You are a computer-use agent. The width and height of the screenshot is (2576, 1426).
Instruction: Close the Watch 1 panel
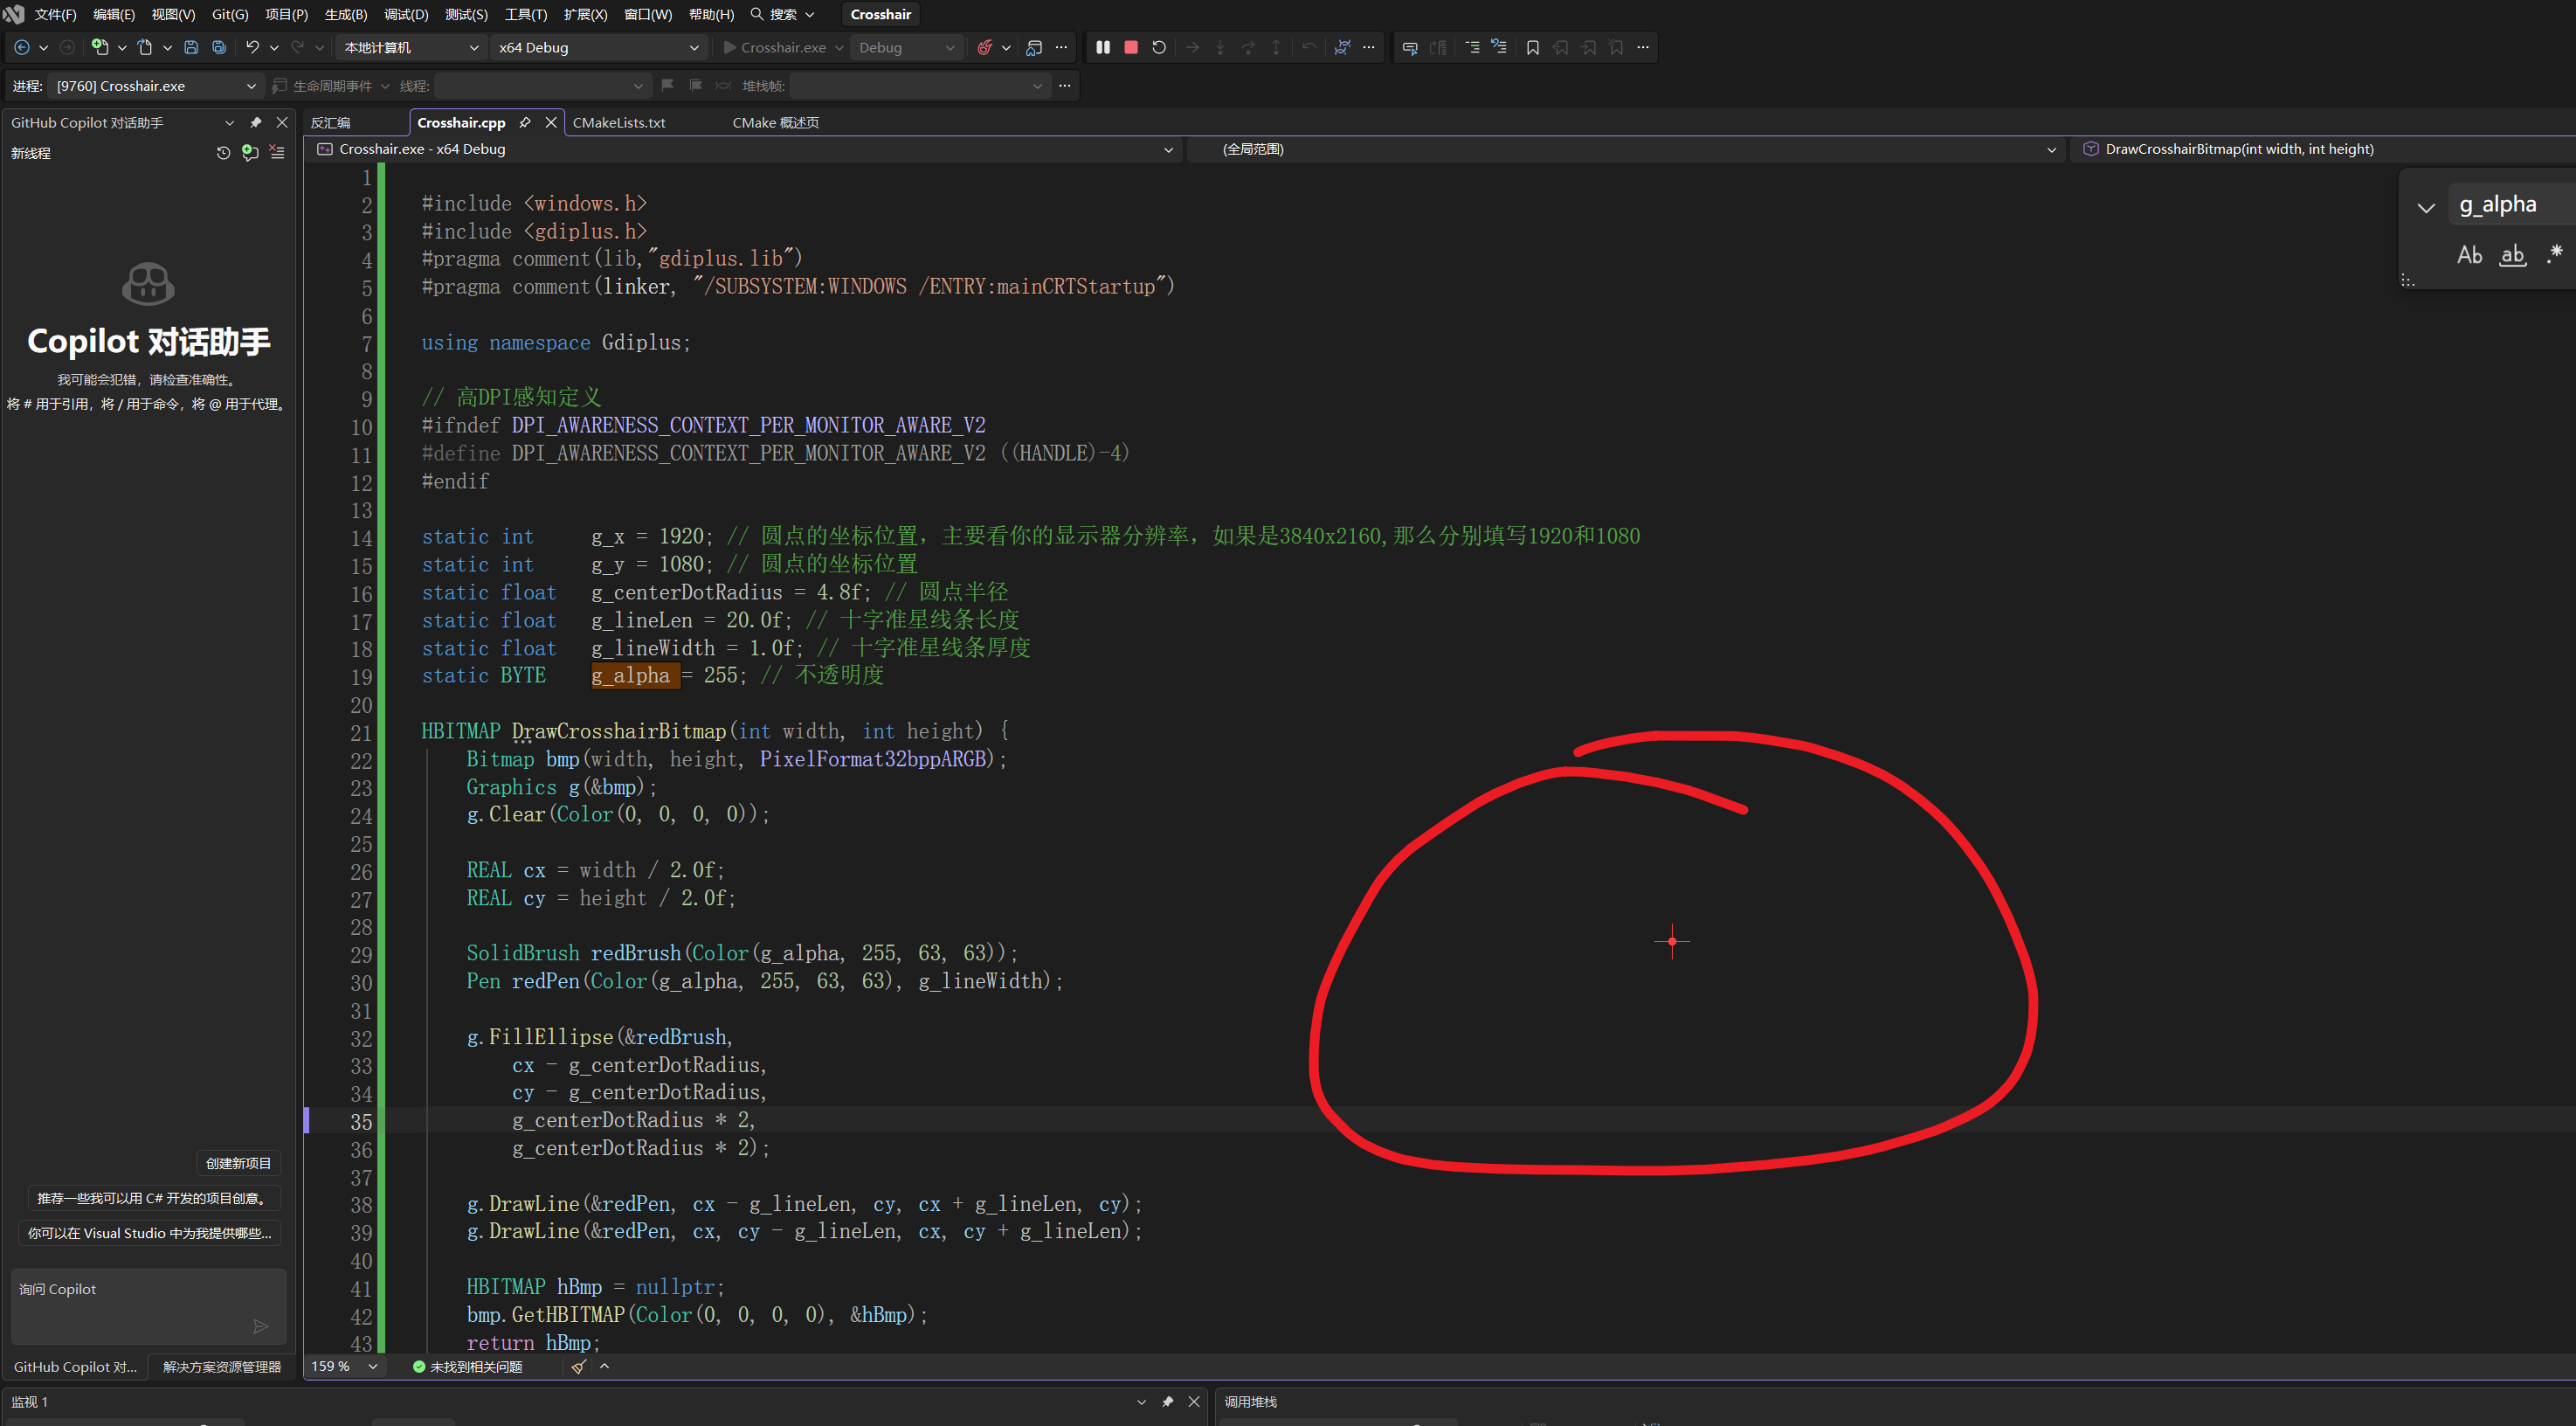coord(1194,1402)
